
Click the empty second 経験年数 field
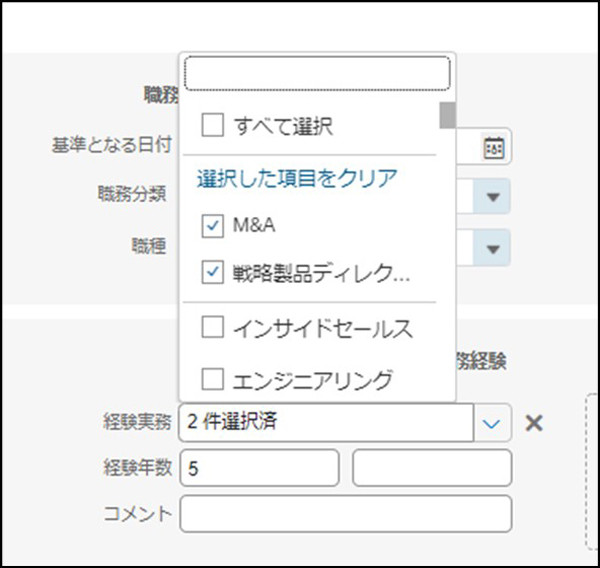[432, 468]
